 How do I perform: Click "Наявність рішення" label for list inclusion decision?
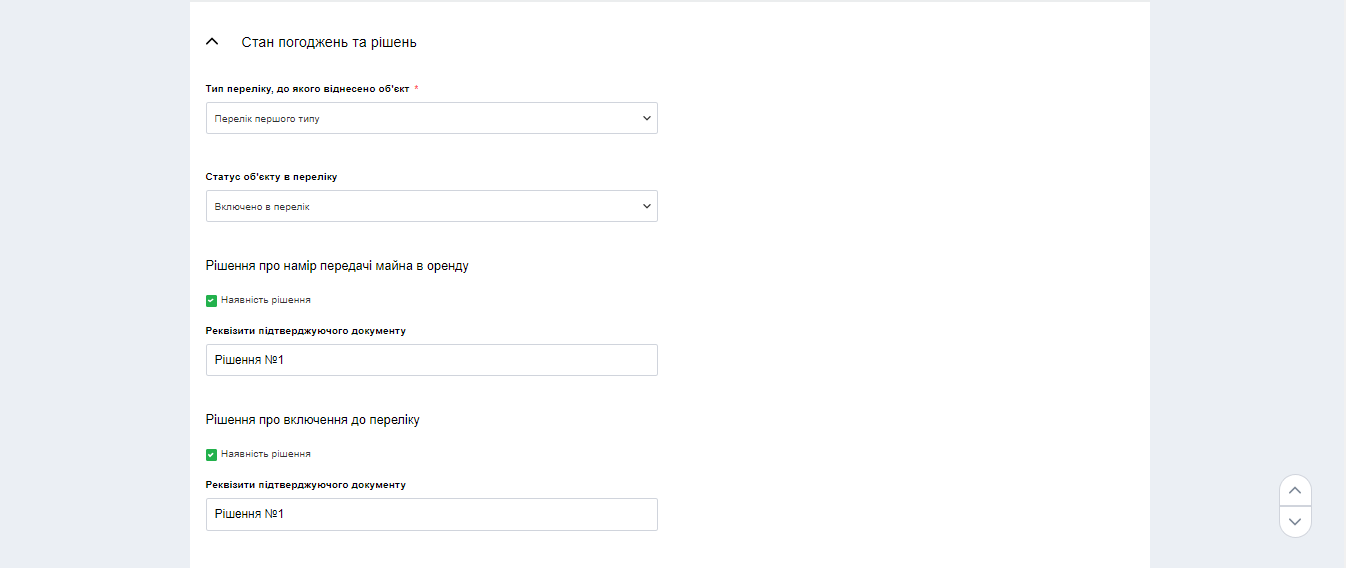tap(266, 454)
